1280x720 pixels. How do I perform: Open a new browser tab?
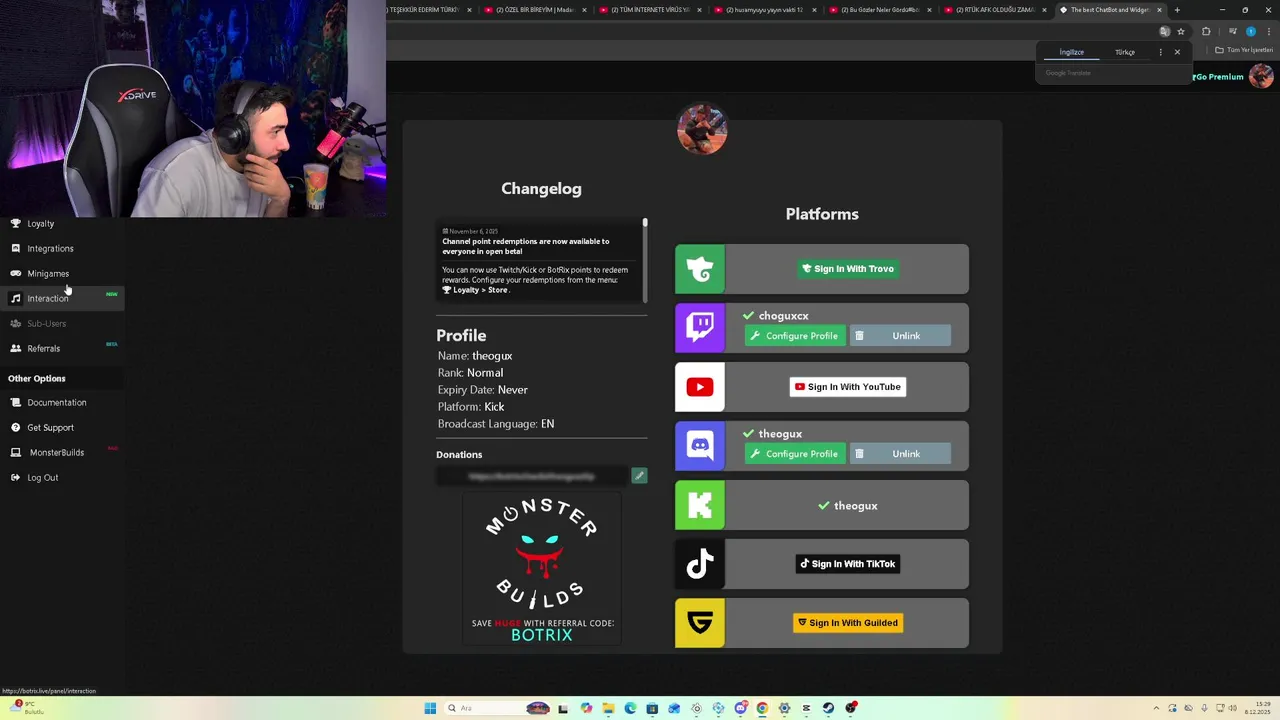tap(1177, 10)
